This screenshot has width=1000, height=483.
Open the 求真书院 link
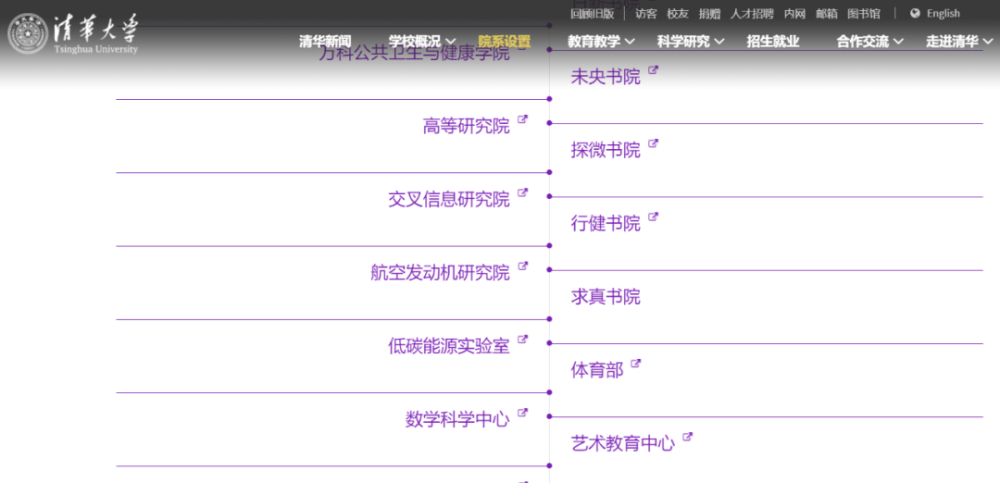605,298
